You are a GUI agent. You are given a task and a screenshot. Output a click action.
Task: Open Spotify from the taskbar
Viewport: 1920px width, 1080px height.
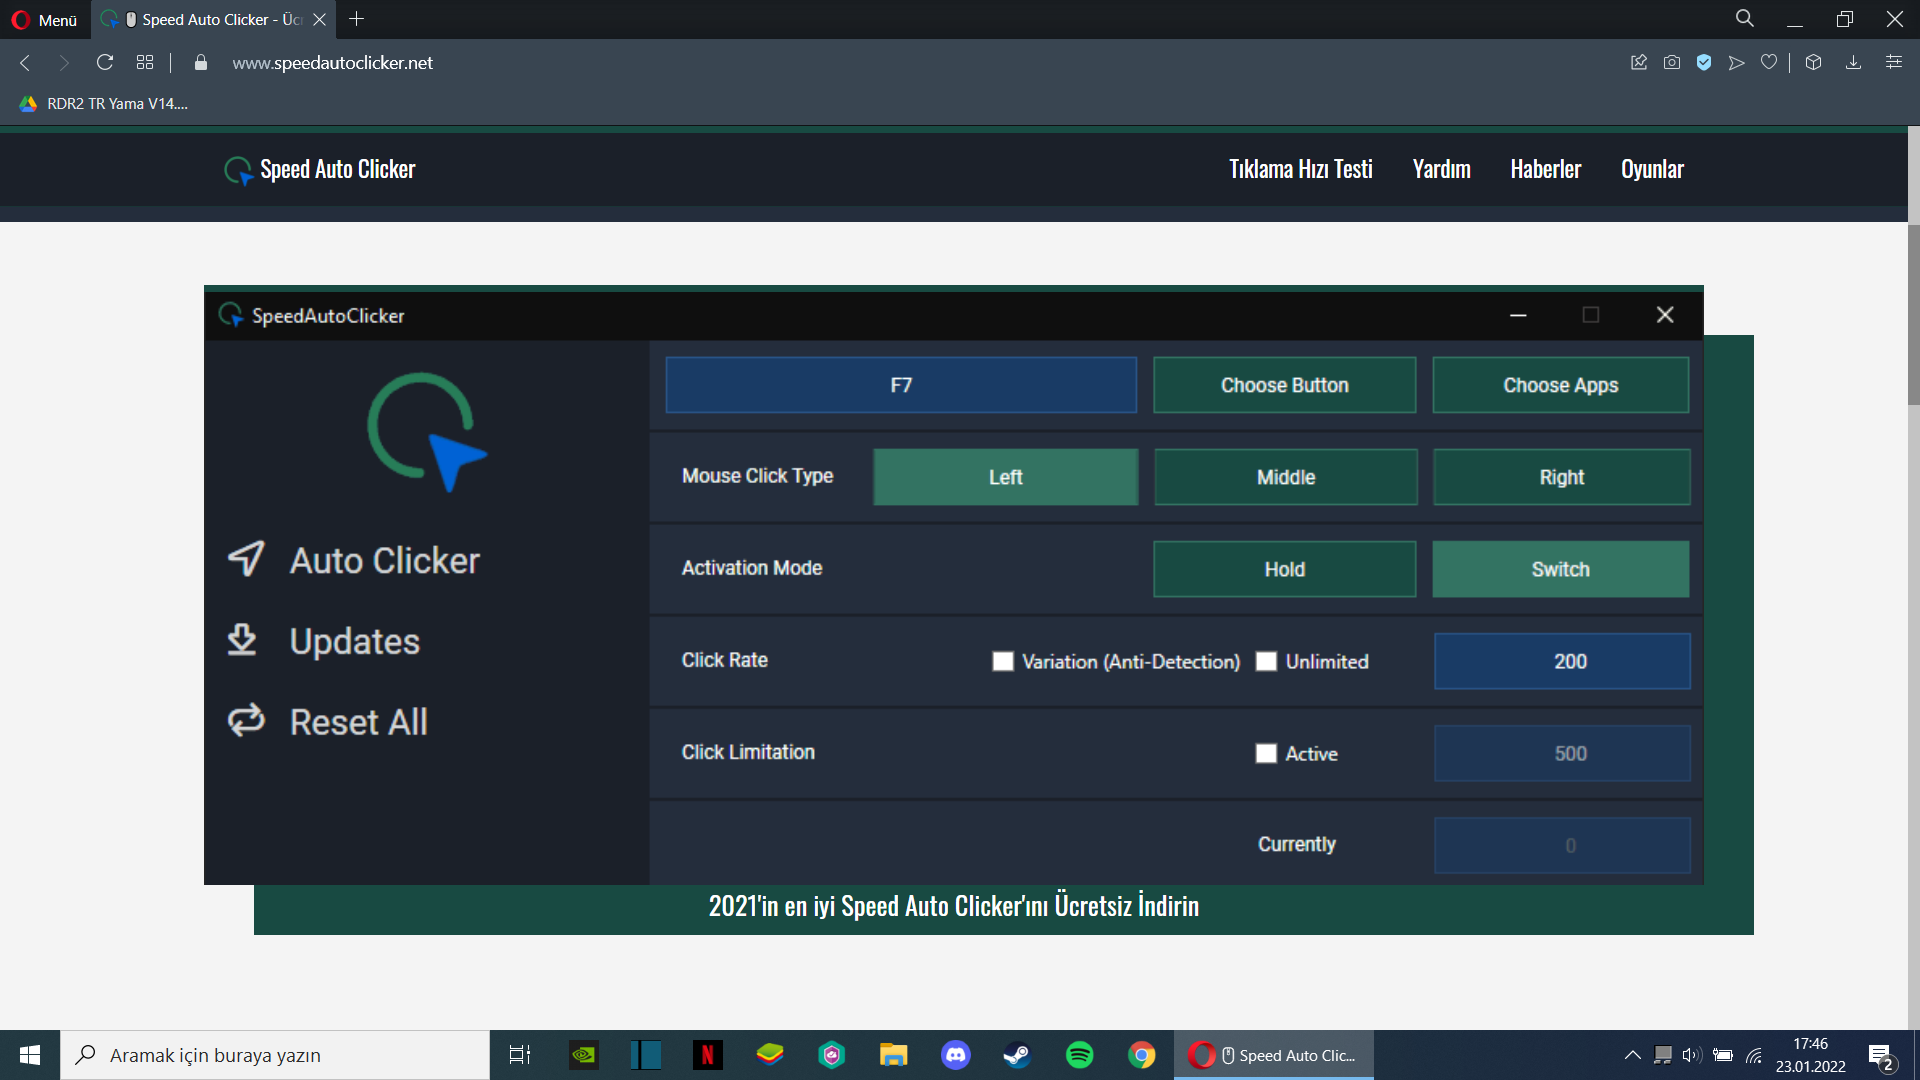(1079, 1055)
